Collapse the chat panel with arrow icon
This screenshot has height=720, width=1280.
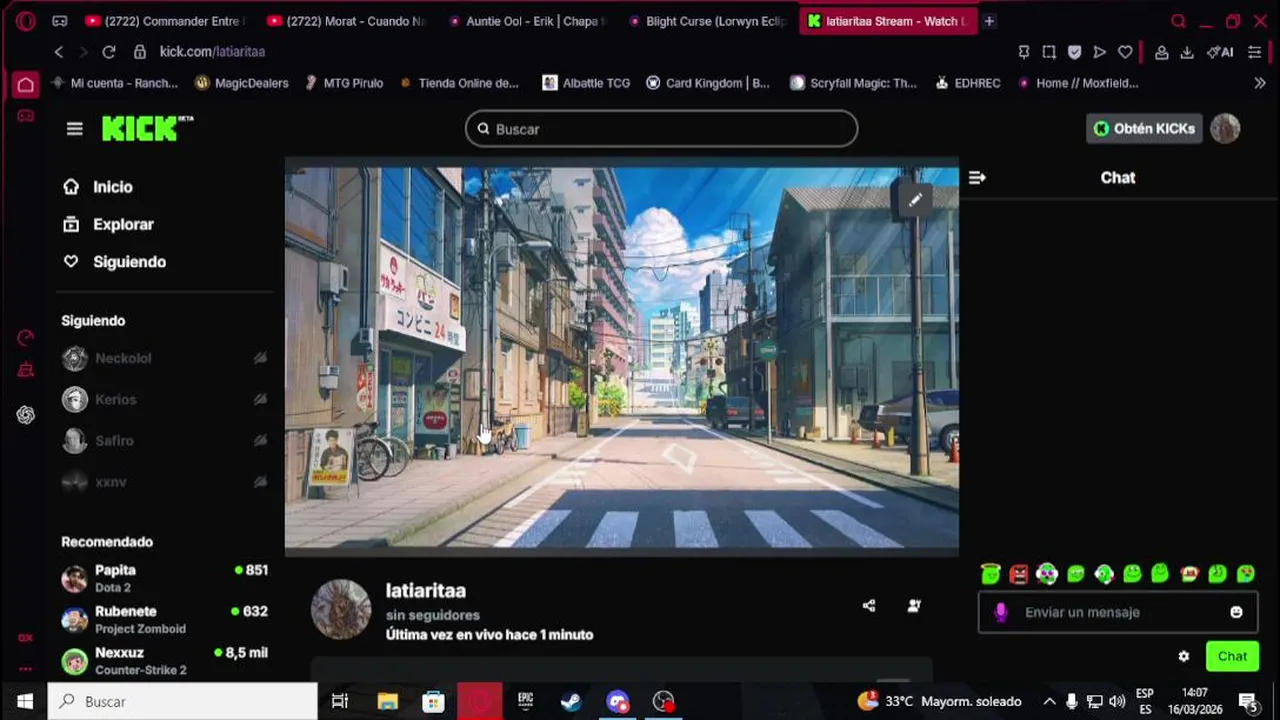pos(977,177)
